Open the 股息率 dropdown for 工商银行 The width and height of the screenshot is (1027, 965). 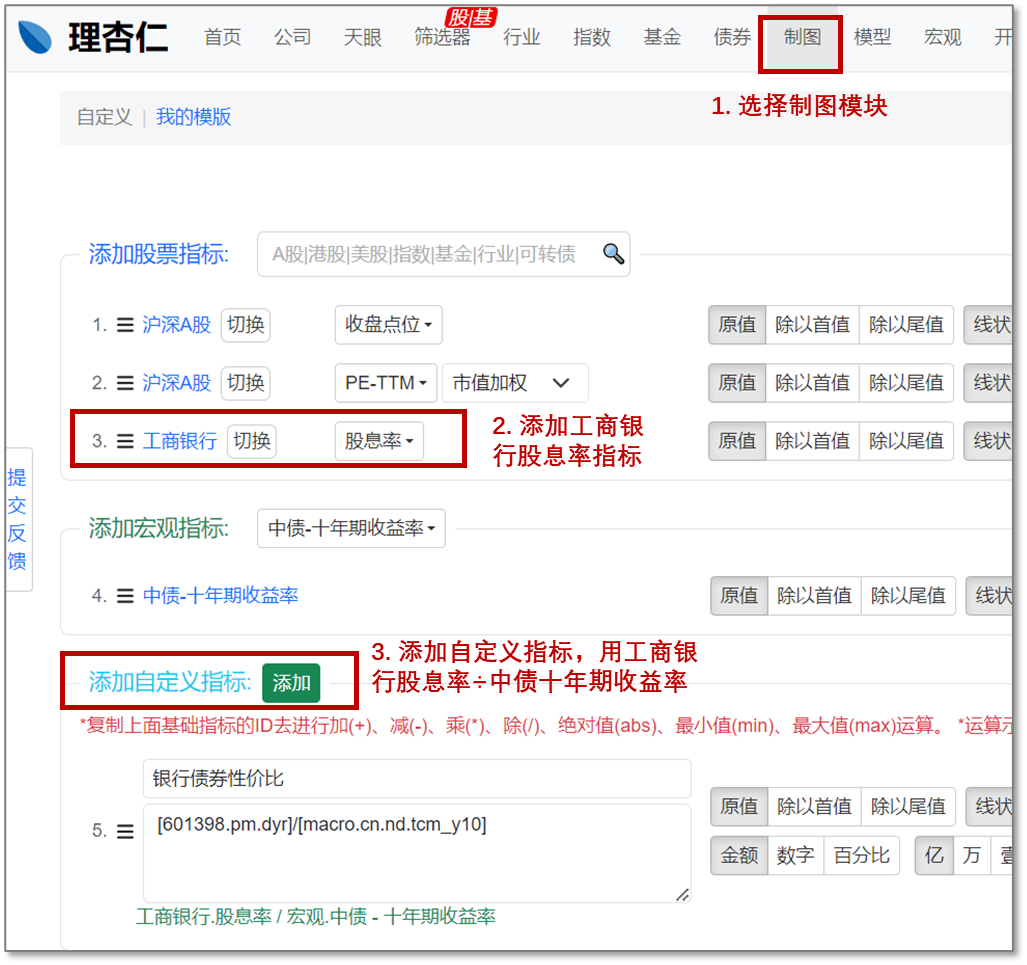(x=379, y=441)
